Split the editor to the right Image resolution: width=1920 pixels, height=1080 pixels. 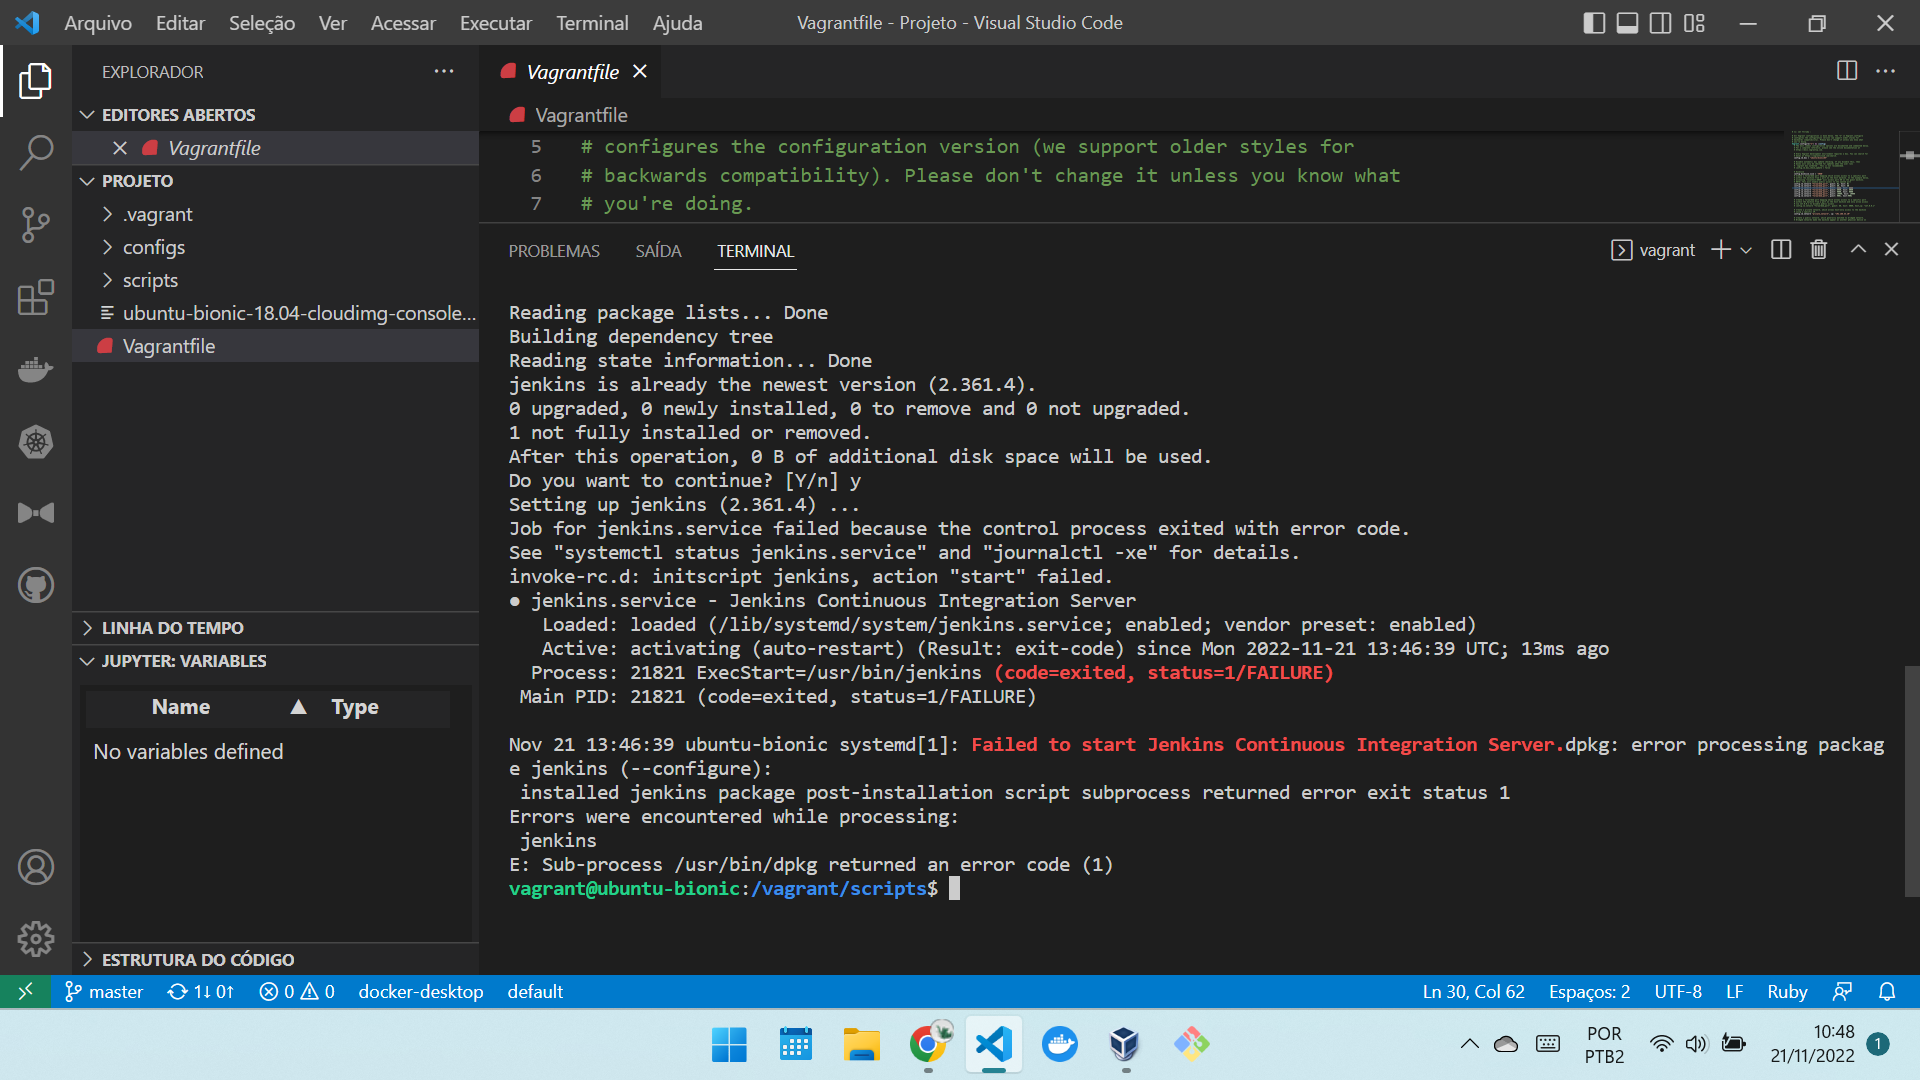coord(1847,71)
